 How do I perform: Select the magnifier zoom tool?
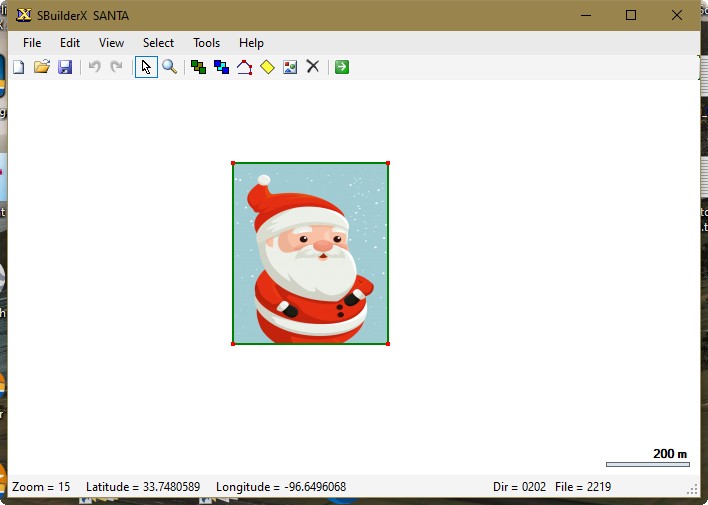pos(170,67)
